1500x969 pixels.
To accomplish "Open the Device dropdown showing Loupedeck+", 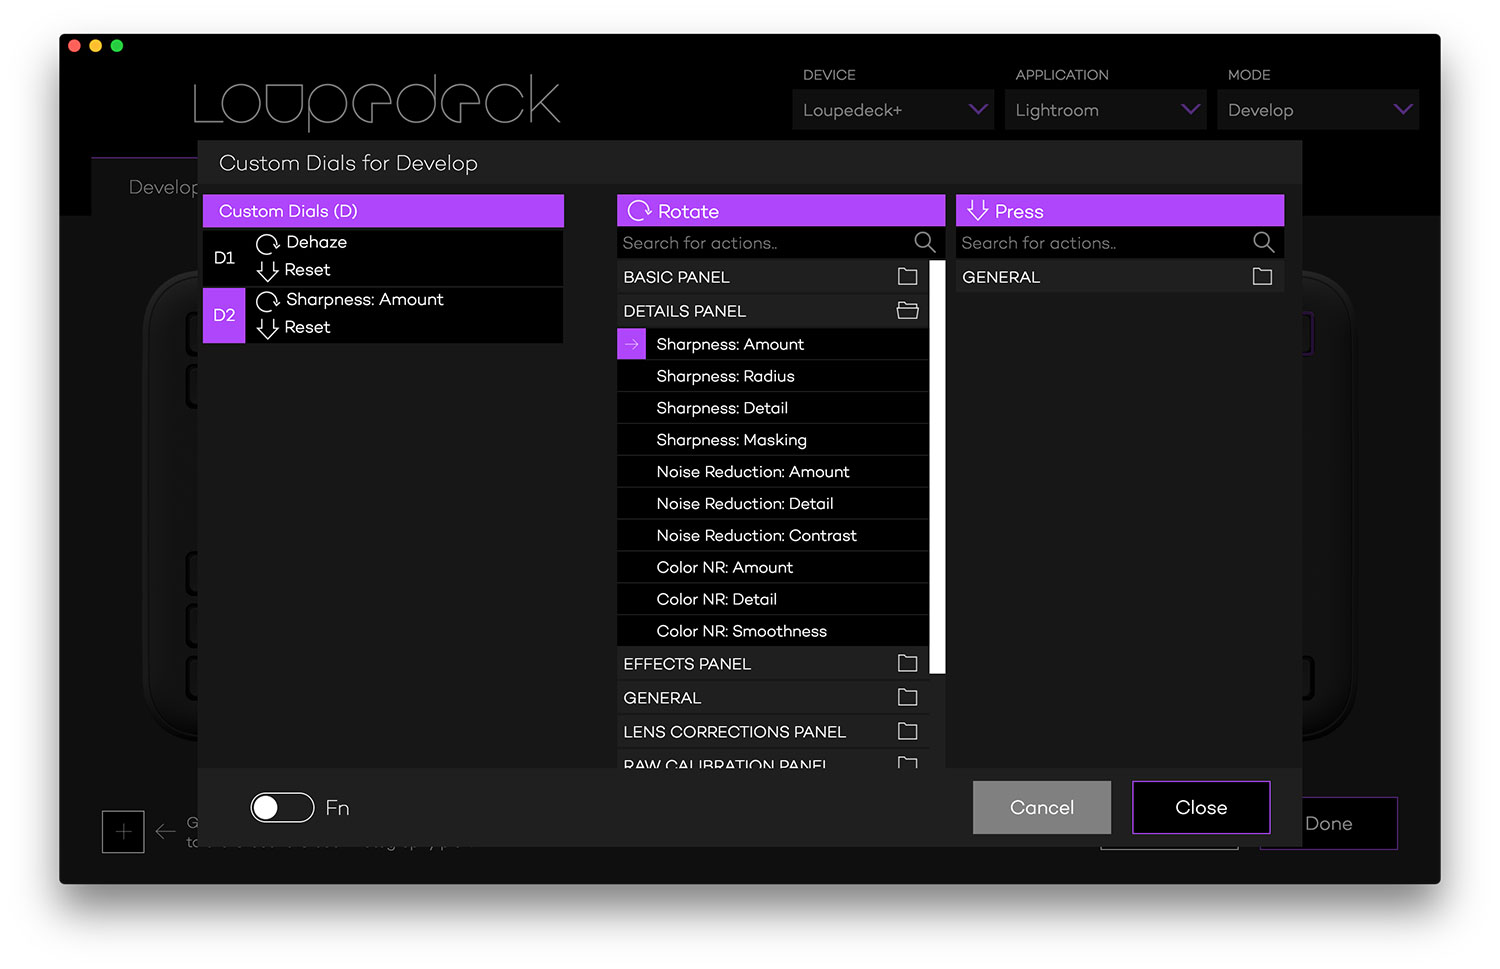I will [x=892, y=110].
